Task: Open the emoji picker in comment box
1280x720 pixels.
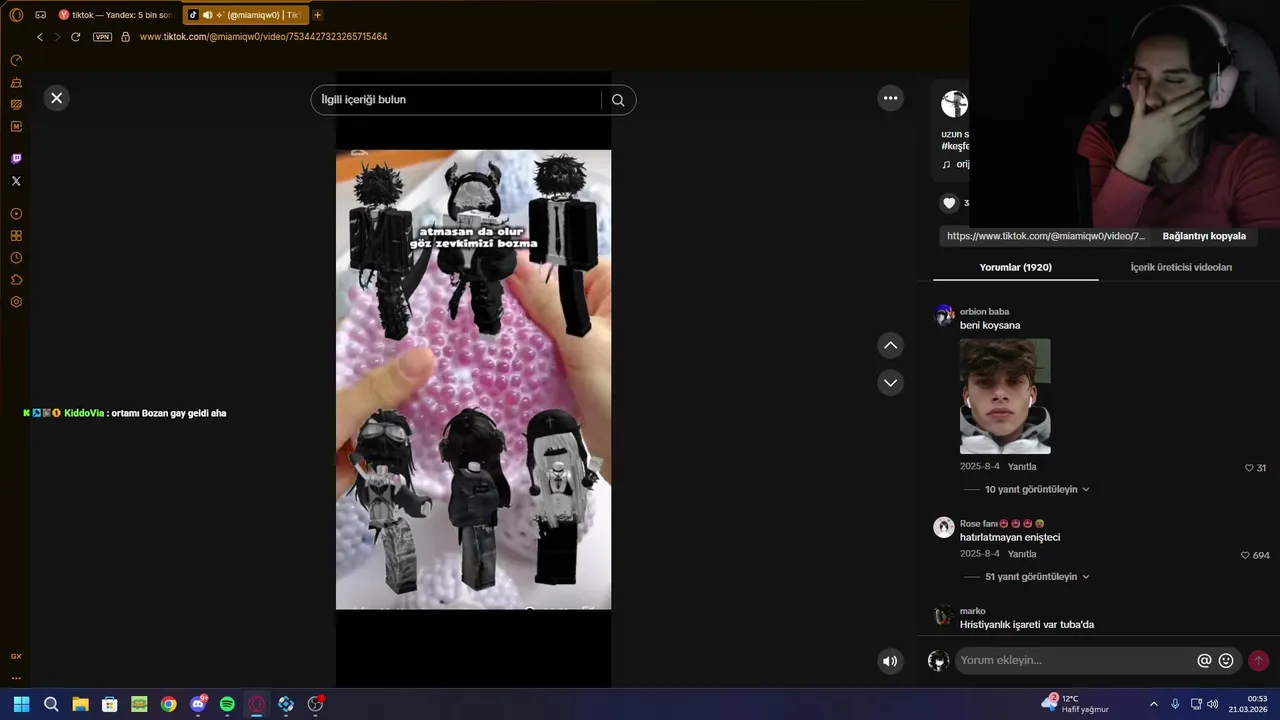Action: pyautogui.click(x=1226, y=661)
